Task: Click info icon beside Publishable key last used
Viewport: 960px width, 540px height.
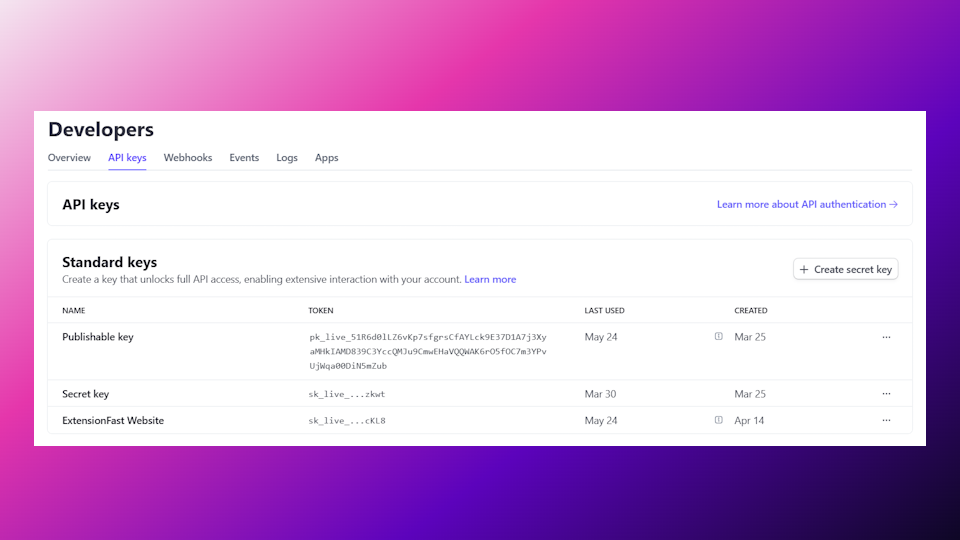Action: point(718,336)
